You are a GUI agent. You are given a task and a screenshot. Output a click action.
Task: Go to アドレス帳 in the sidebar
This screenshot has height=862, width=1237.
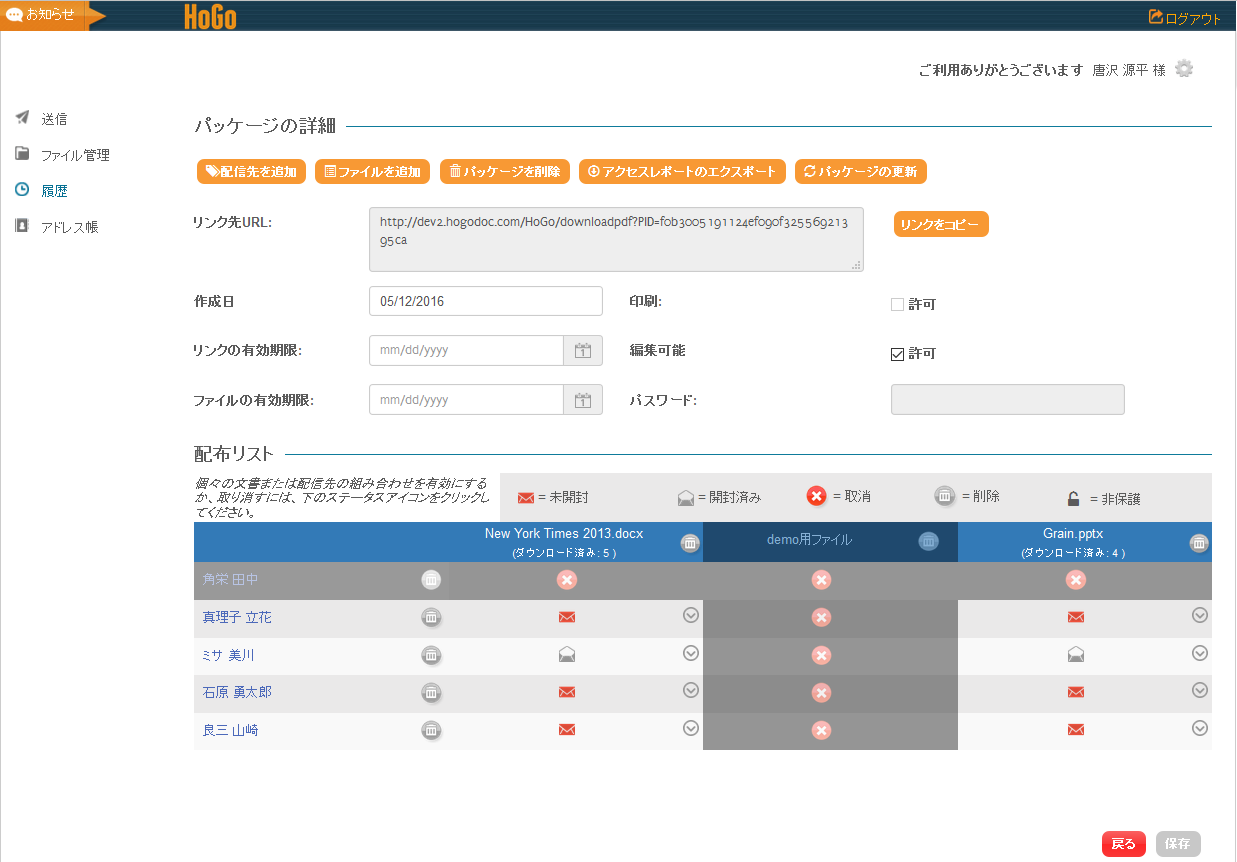tap(69, 227)
